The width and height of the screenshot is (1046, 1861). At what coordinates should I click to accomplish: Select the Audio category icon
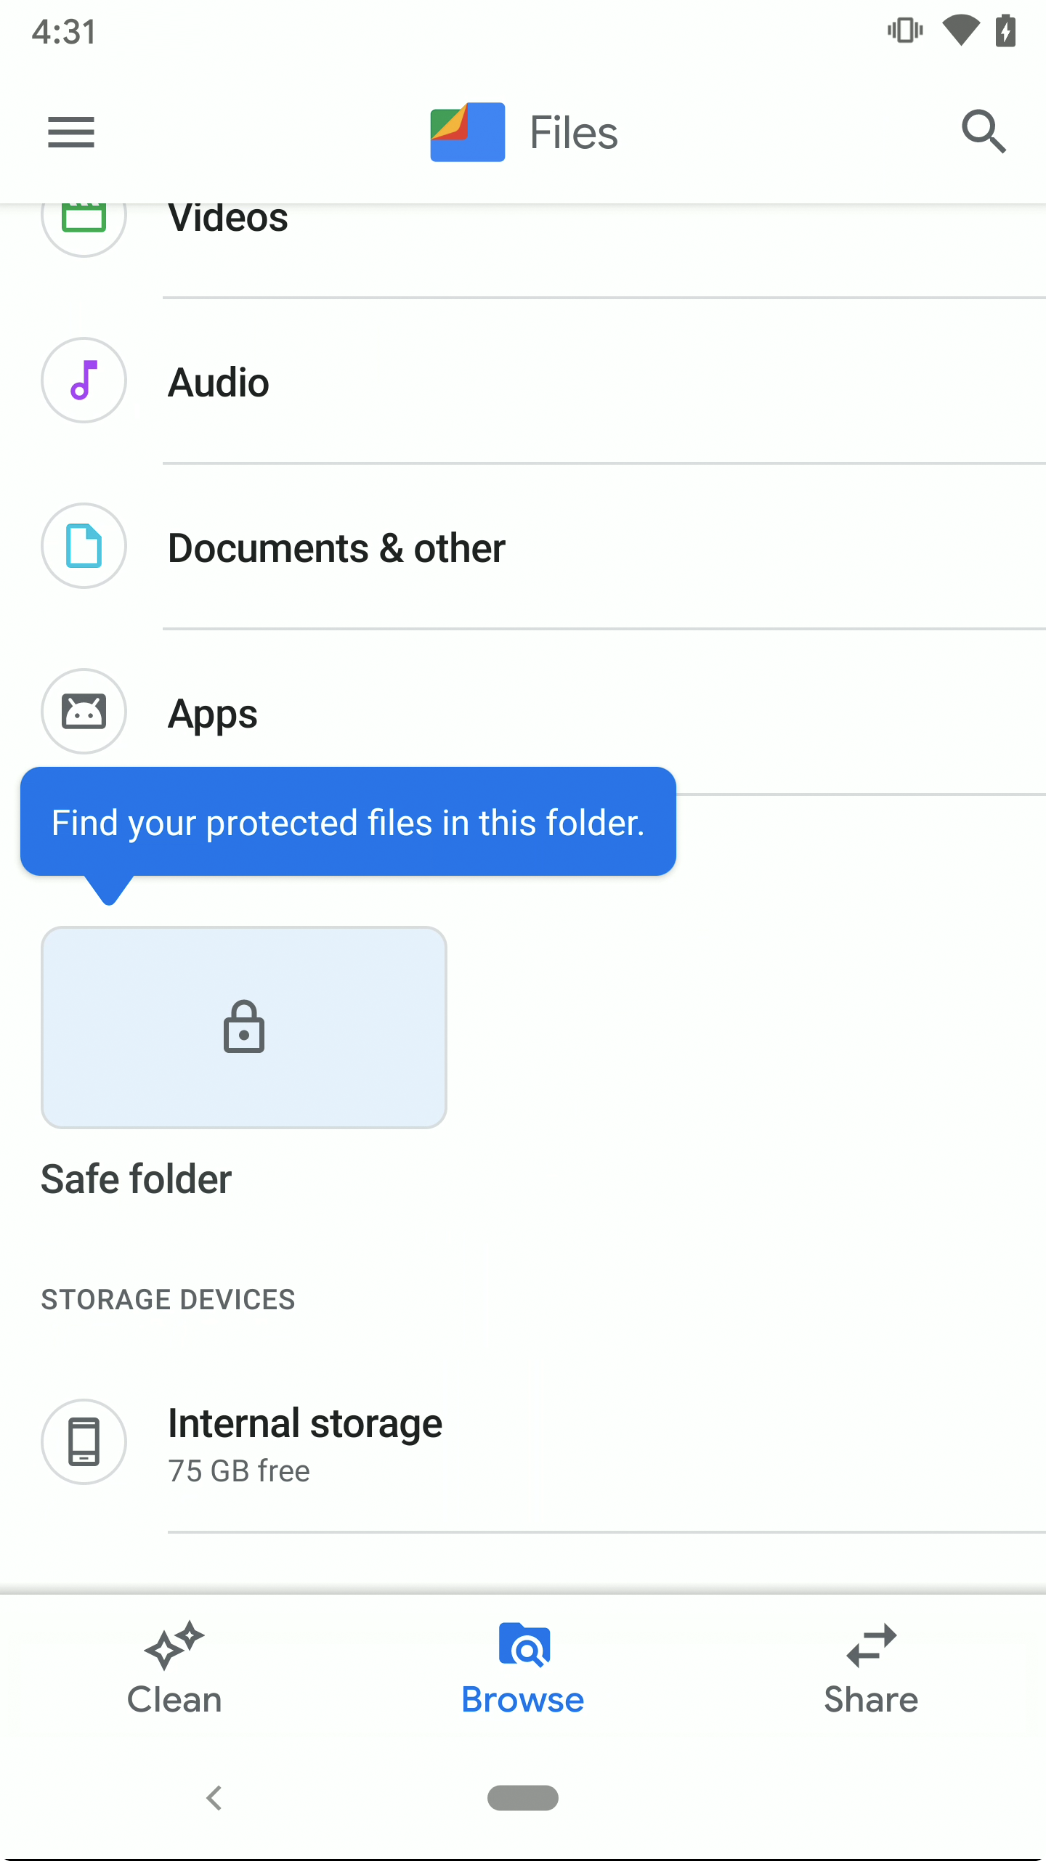(x=83, y=381)
